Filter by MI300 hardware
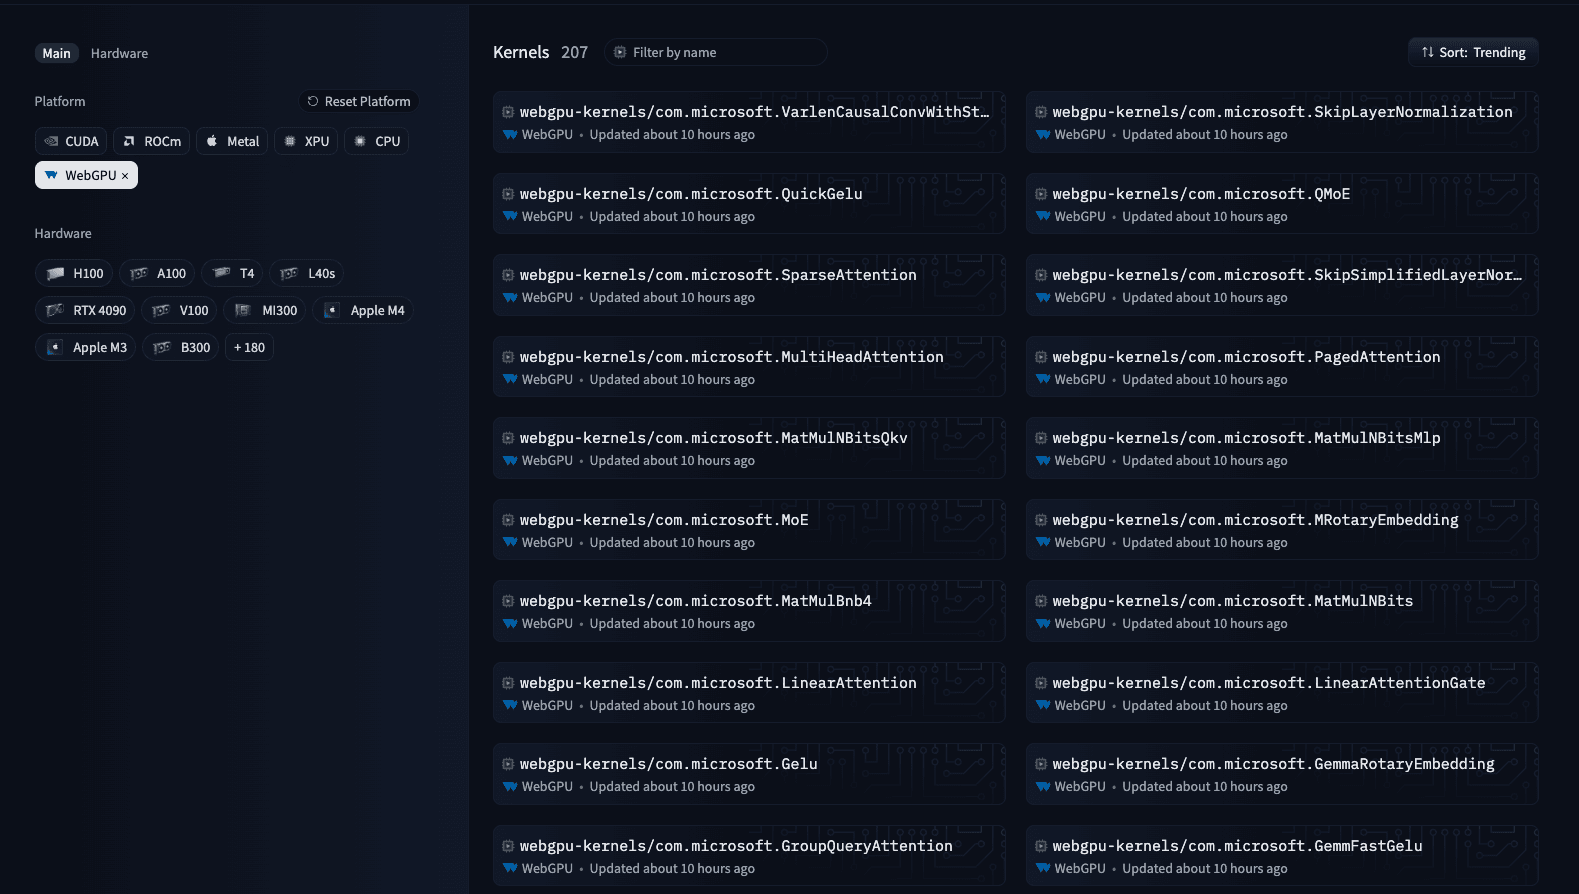The width and height of the screenshot is (1579, 894). 265,310
